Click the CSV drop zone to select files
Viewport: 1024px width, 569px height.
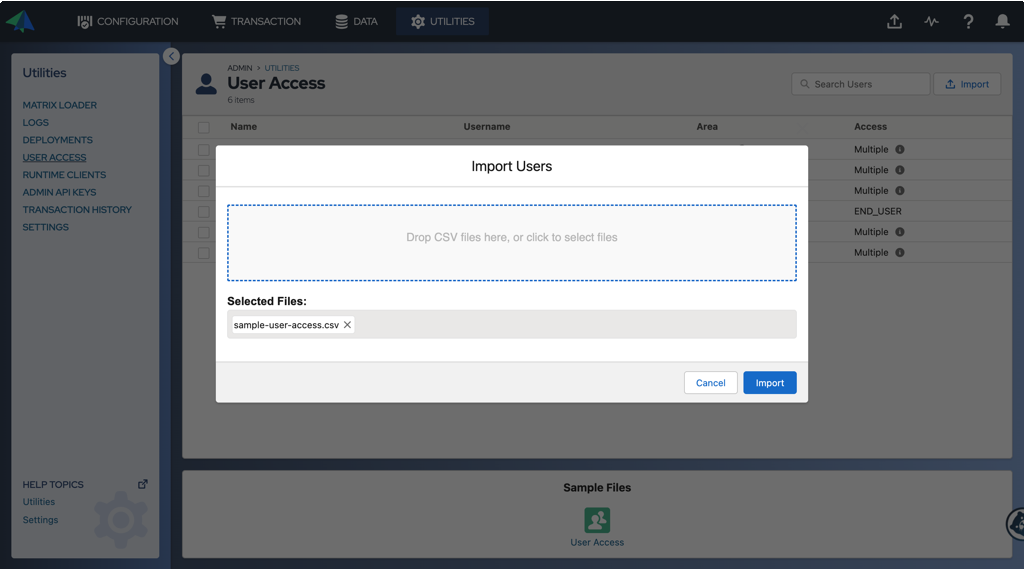[x=511, y=243]
